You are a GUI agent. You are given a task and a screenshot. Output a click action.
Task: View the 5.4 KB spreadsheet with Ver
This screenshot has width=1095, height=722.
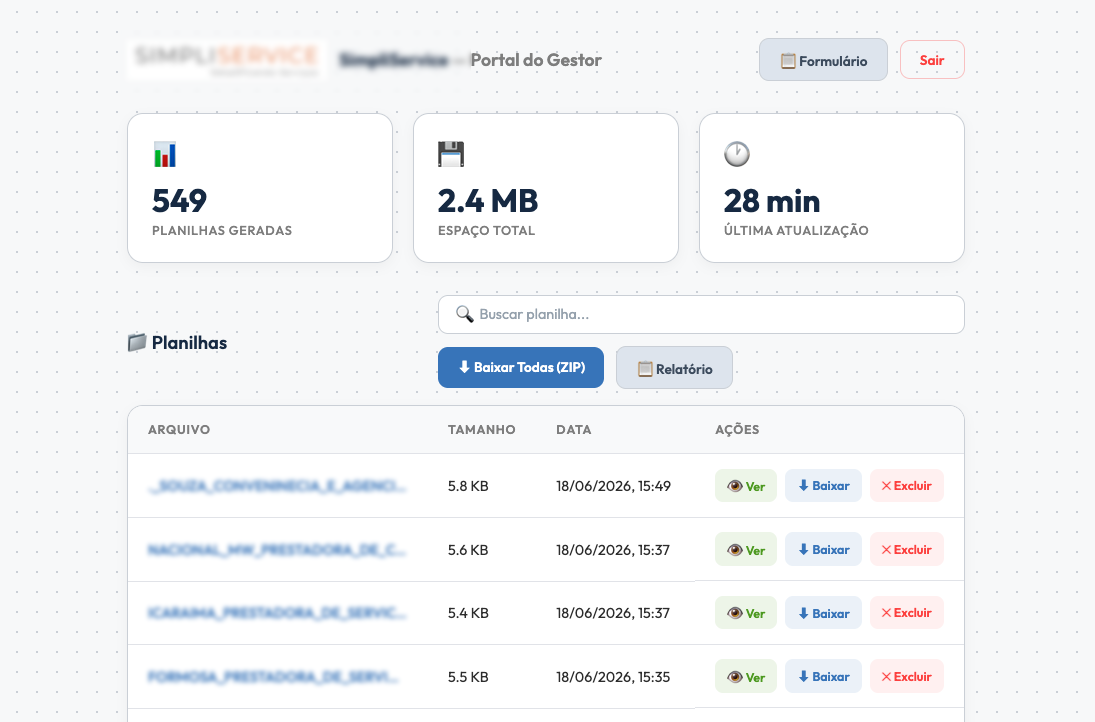click(745, 613)
